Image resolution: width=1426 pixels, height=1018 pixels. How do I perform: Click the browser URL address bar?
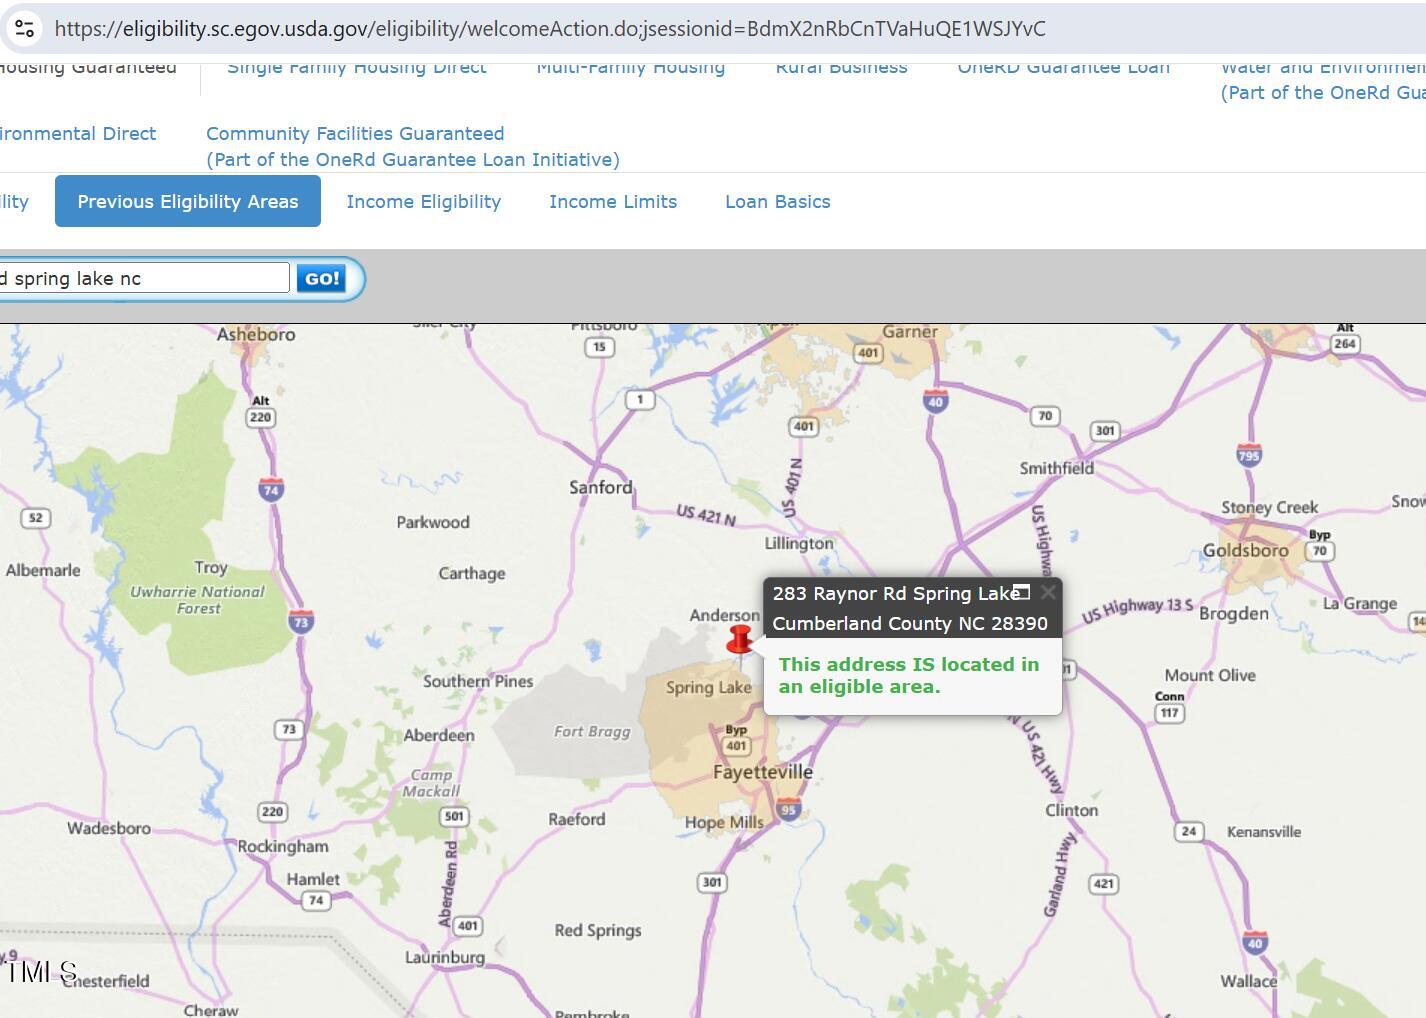coord(550,28)
